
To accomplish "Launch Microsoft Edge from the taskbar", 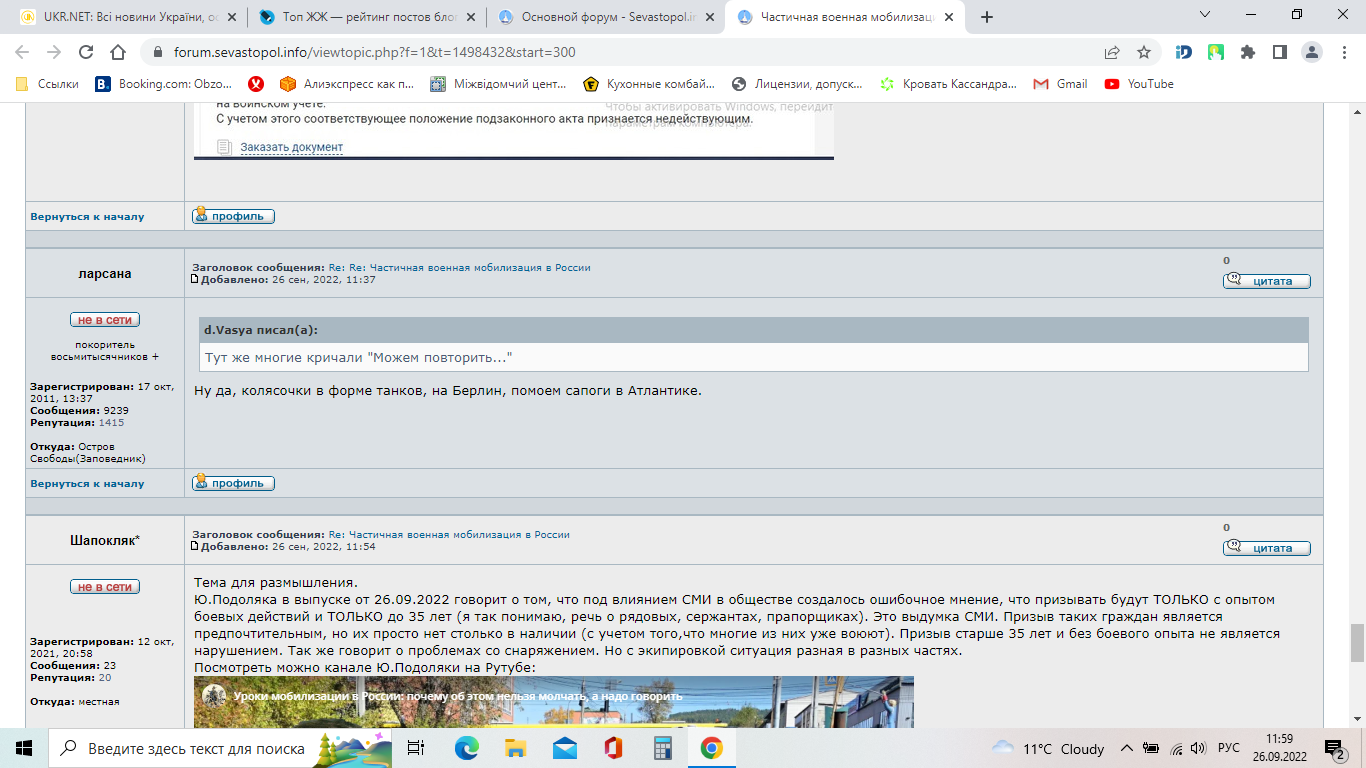I will (466, 748).
